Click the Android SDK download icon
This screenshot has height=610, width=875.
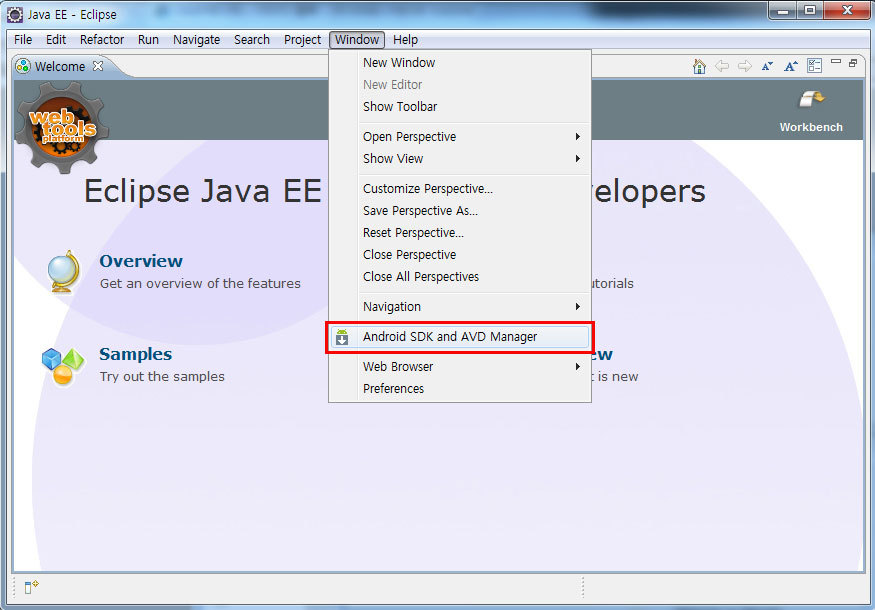click(342, 337)
